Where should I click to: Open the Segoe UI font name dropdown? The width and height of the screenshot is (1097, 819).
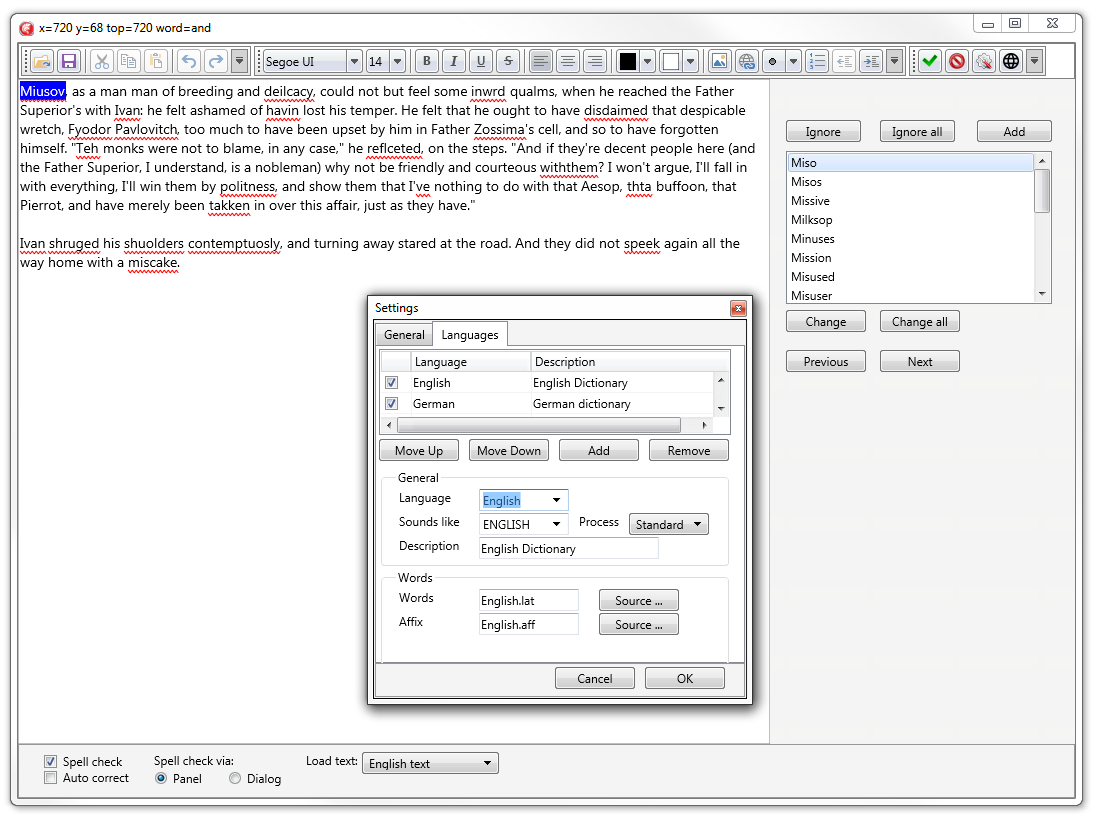[354, 62]
